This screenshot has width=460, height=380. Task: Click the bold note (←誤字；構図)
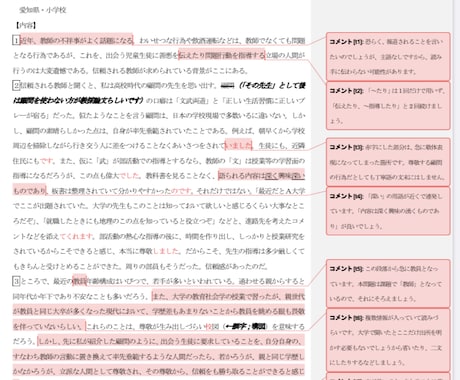pos(245,326)
